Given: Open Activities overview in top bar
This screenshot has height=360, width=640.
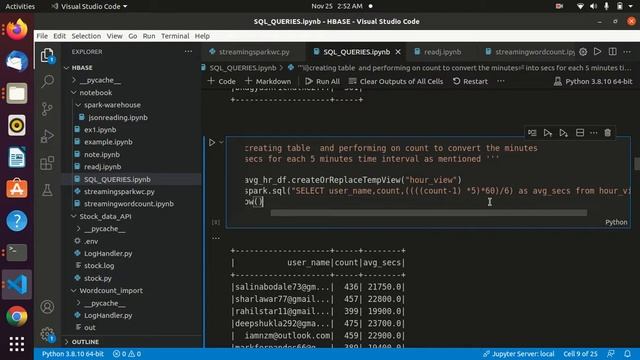Looking at the screenshot, I should 20,6.
